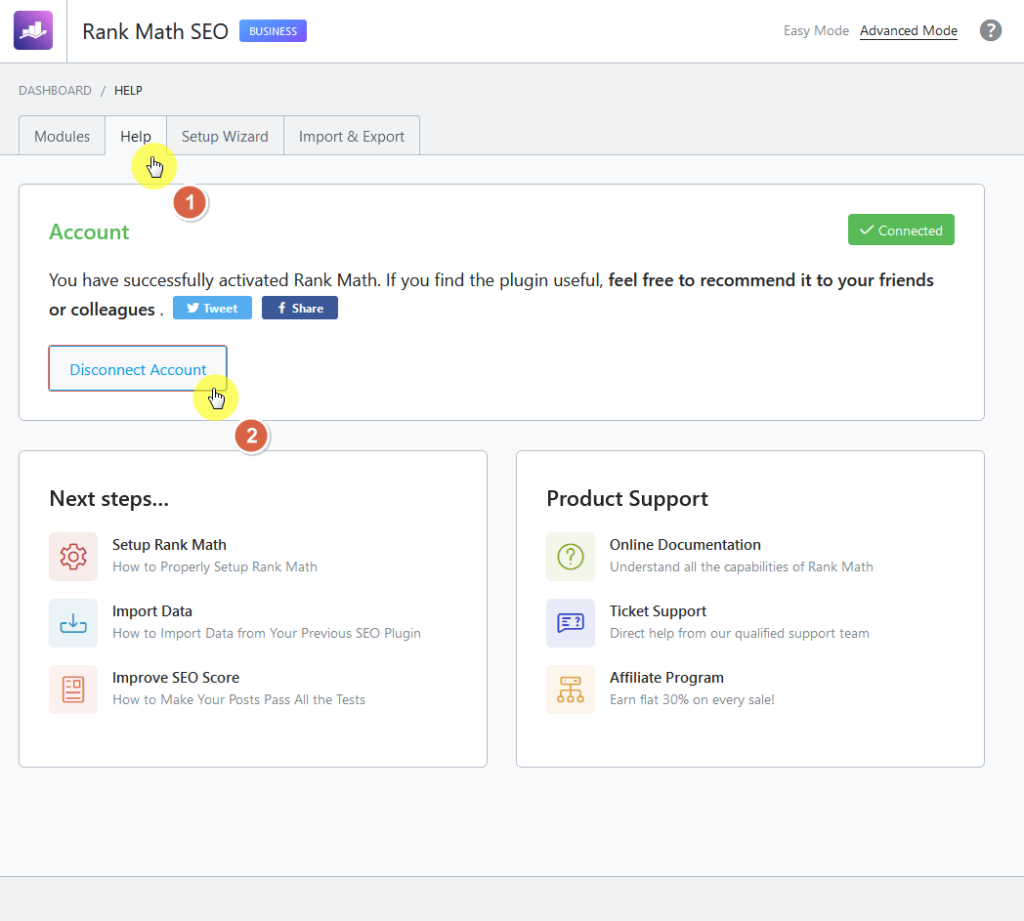This screenshot has height=921, width=1024.
Task: Click "How to Import Data from Your Previous SEO Plugin"
Action: (x=266, y=633)
